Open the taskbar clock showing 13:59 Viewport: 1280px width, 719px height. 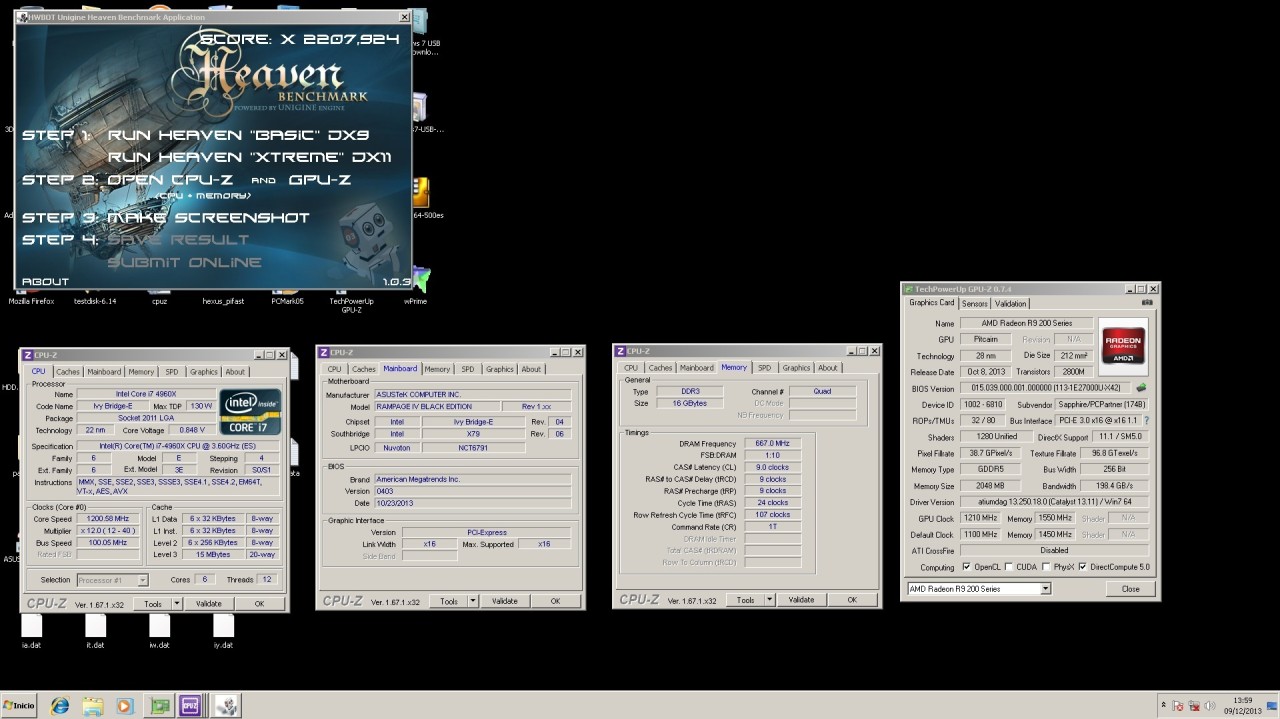click(x=1243, y=705)
